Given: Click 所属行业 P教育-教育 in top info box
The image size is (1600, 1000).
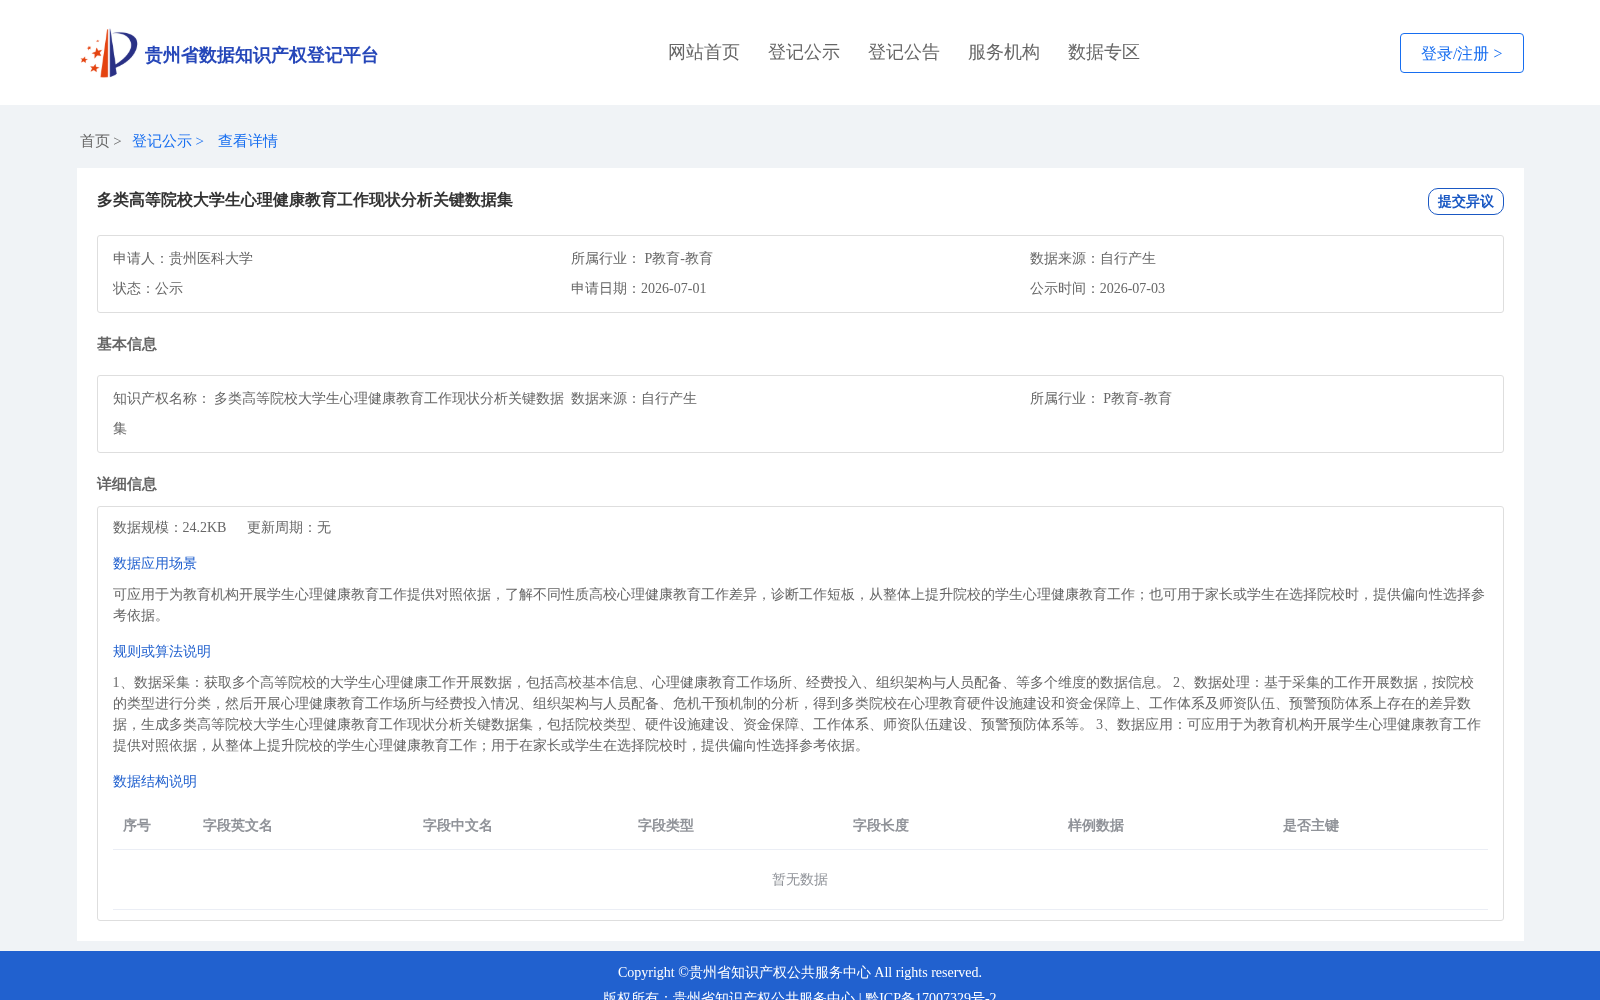Looking at the screenshot, I should 642,258.
